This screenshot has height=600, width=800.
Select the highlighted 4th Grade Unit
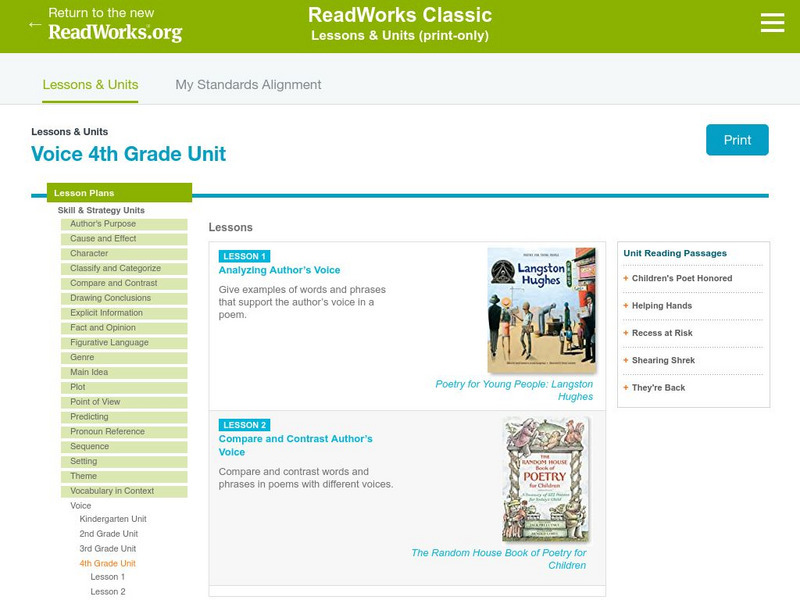108,563
